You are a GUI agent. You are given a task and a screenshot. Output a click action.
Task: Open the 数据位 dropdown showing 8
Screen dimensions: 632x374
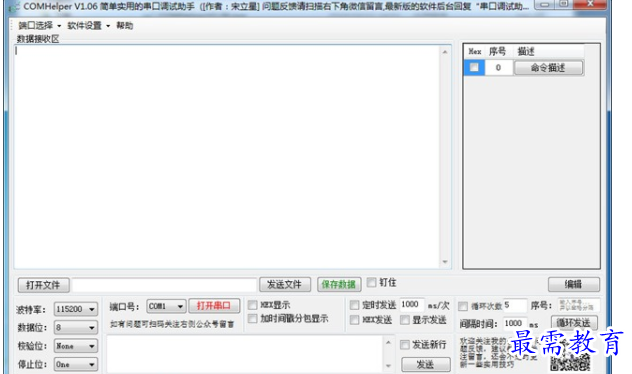76,327
